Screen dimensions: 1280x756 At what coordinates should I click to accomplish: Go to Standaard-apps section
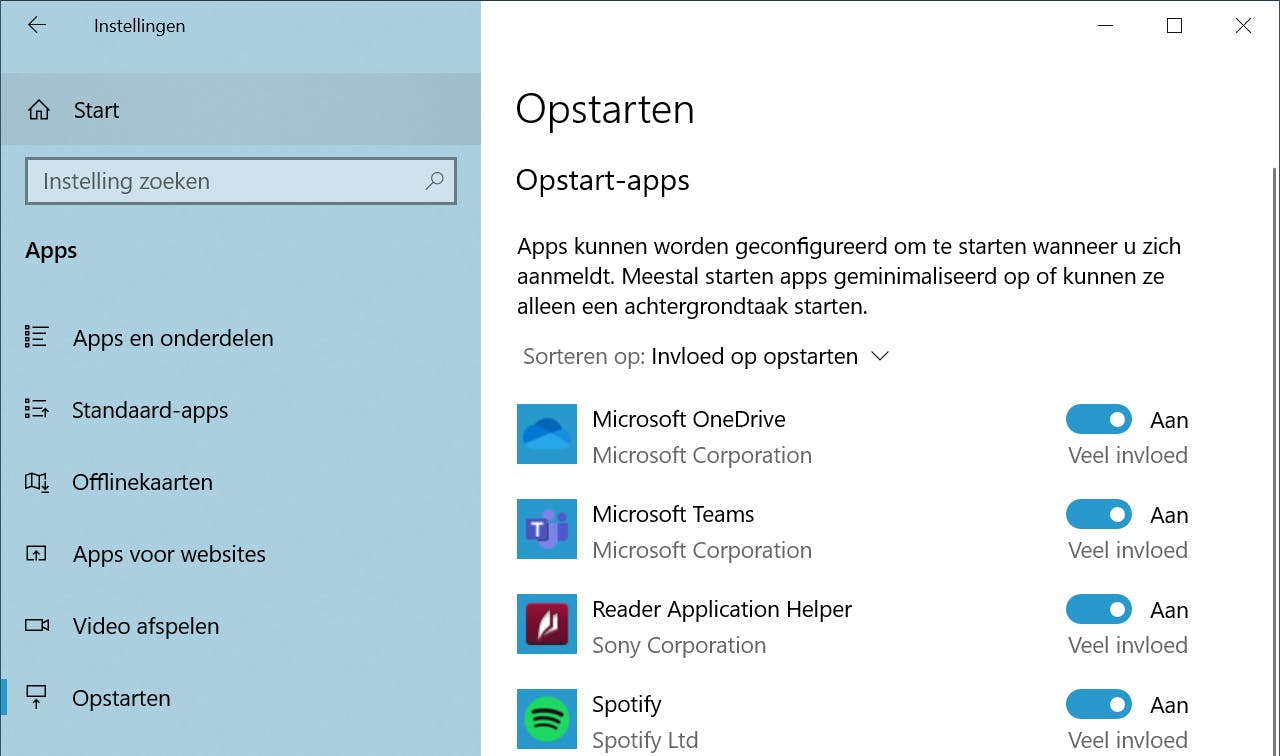tap(150, 410)
